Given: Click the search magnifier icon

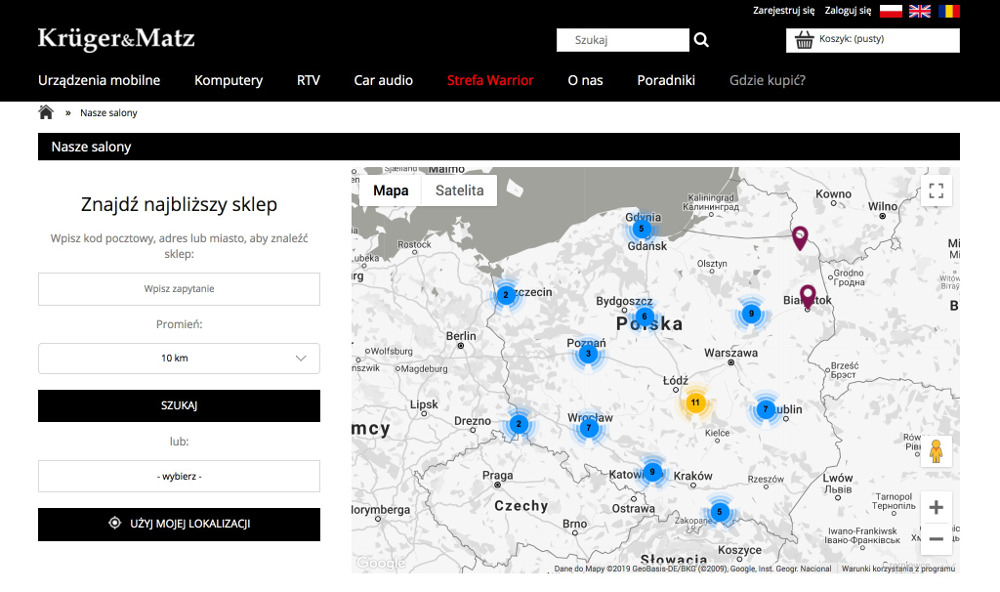Looking at the screenshot, I should point(701,40).
